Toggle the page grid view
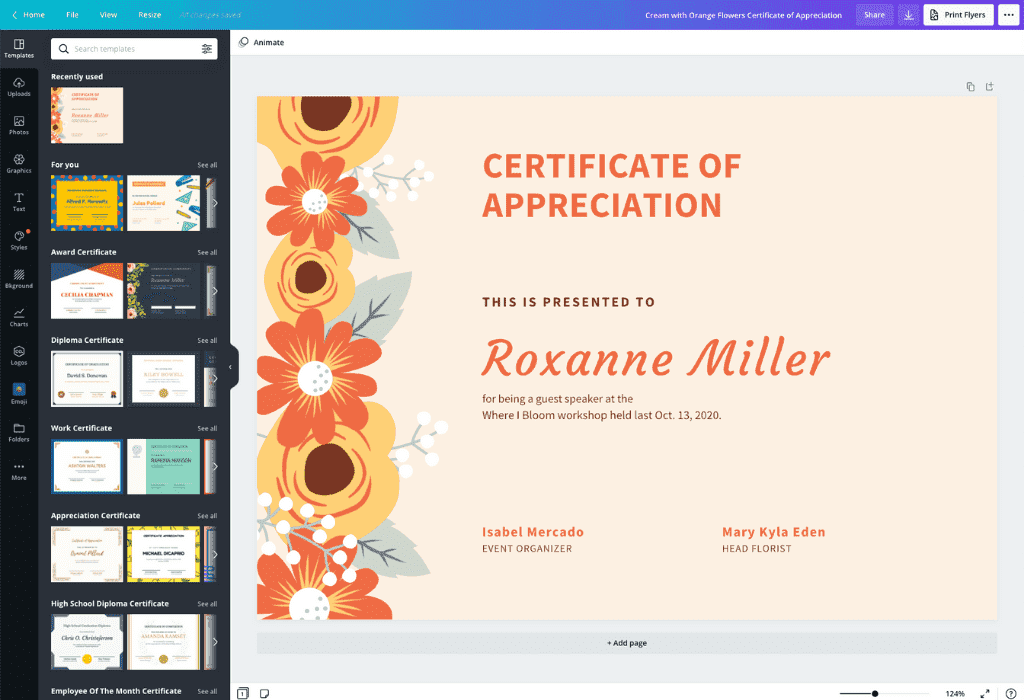This screenshot has height=700, width=1024. pyautogui.click(x=241, y=691)
